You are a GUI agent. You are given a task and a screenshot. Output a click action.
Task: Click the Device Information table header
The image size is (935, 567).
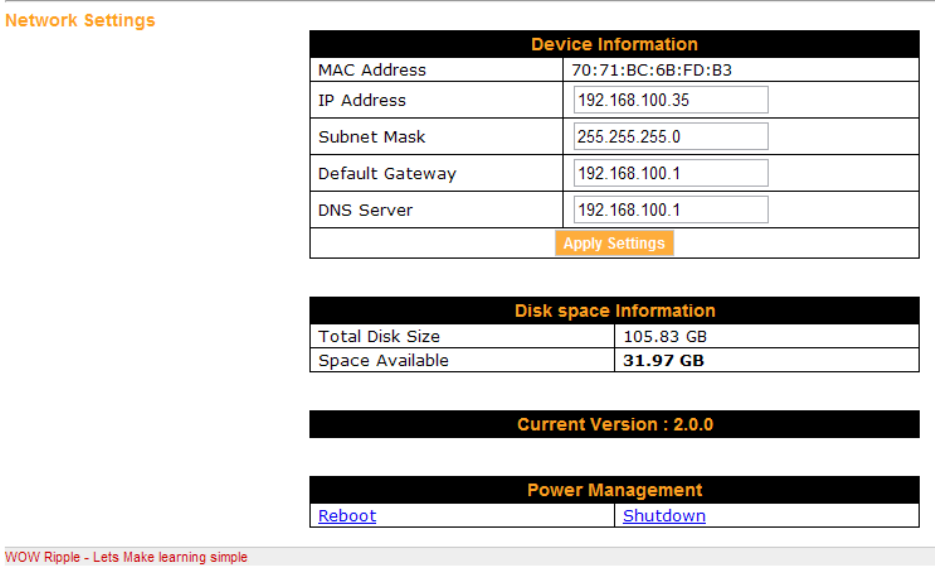614,44
